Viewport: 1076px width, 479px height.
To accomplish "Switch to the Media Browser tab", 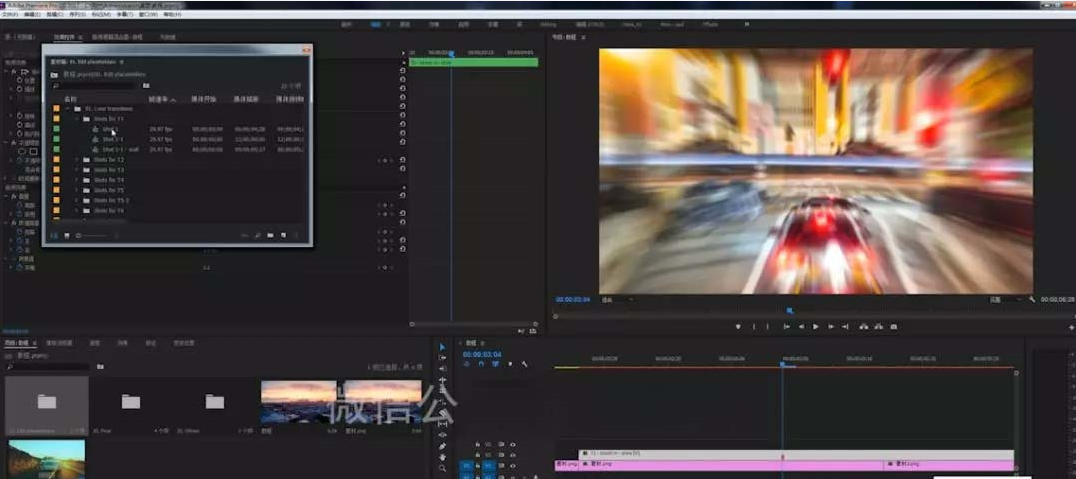I will pyautogui.click(x=60, y=342).
